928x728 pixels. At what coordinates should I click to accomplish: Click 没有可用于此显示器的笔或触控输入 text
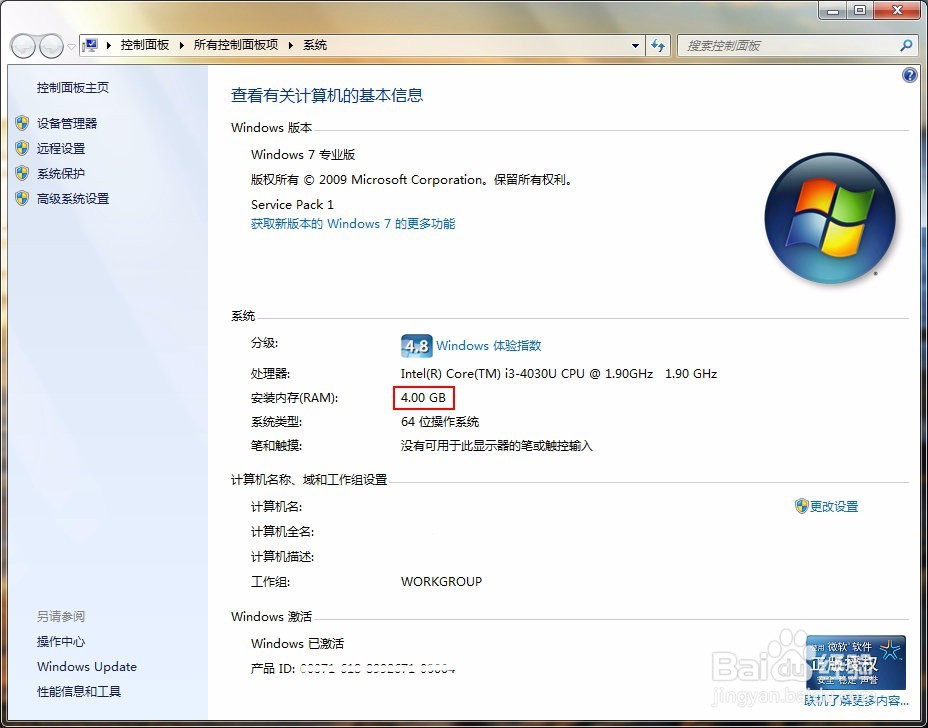[497, 446]
